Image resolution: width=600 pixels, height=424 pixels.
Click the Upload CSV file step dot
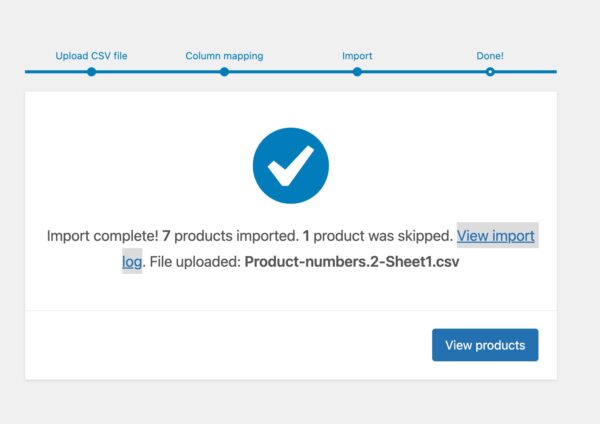click(x=91, y=72)
